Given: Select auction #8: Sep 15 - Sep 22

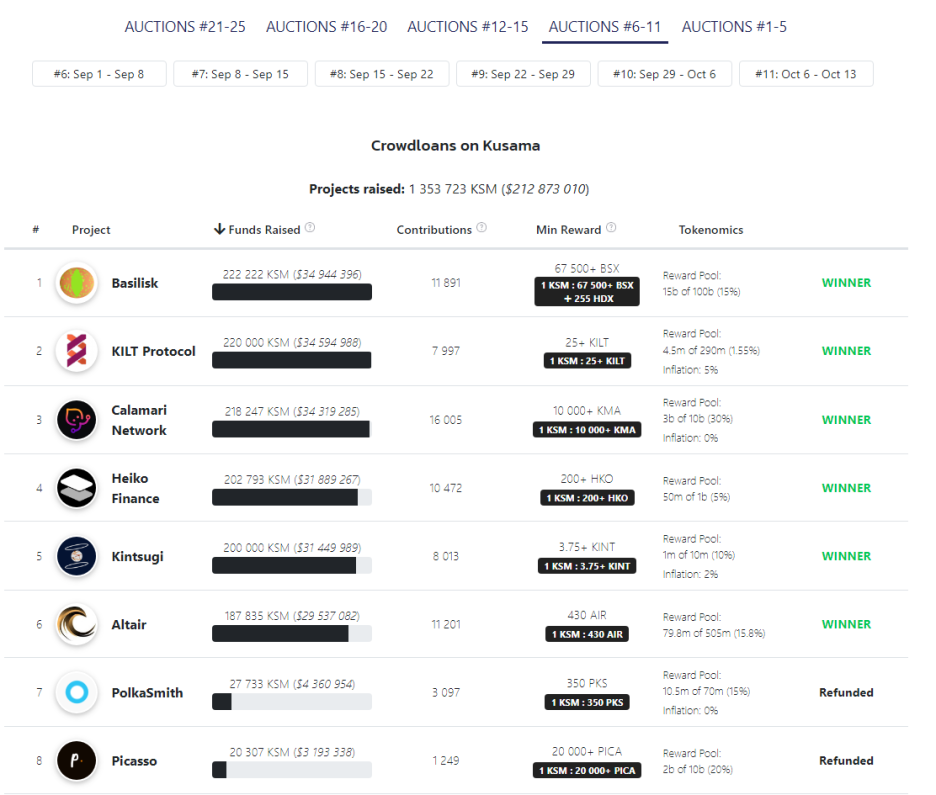Looking at the screenshot, I should coord(382,74).
